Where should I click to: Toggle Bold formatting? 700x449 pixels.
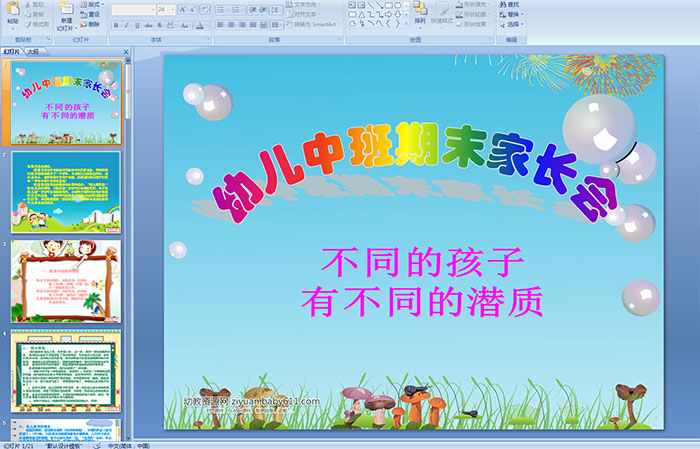click(x=116, y=25)
